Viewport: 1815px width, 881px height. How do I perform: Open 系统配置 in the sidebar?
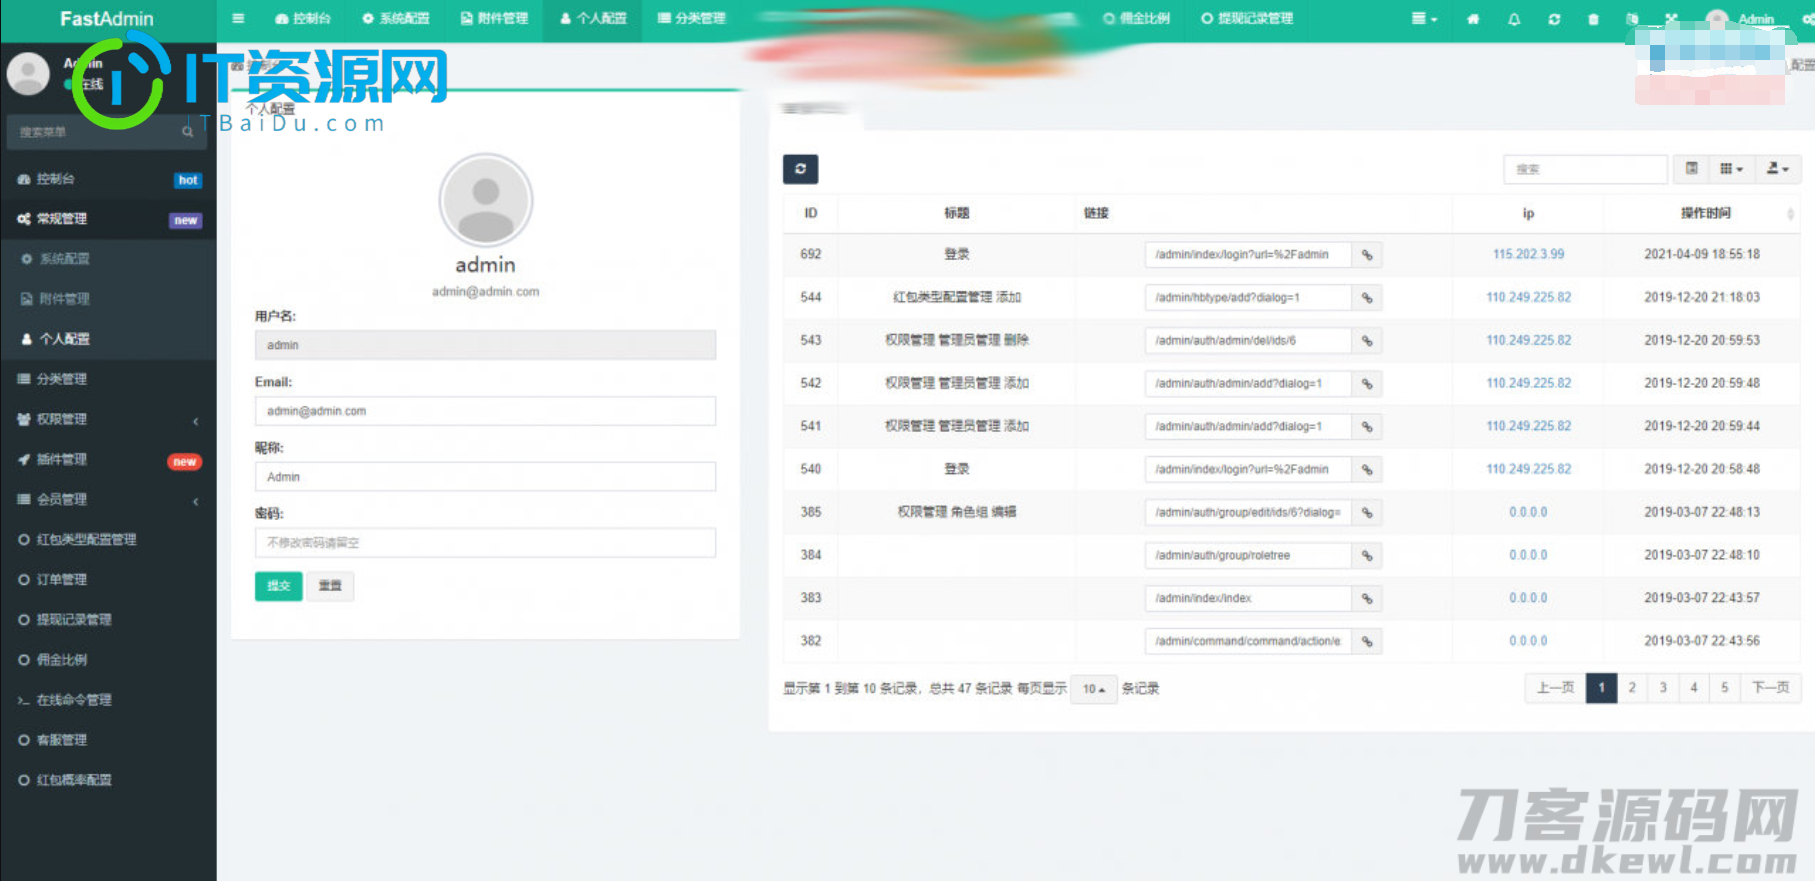coord(108,259)
